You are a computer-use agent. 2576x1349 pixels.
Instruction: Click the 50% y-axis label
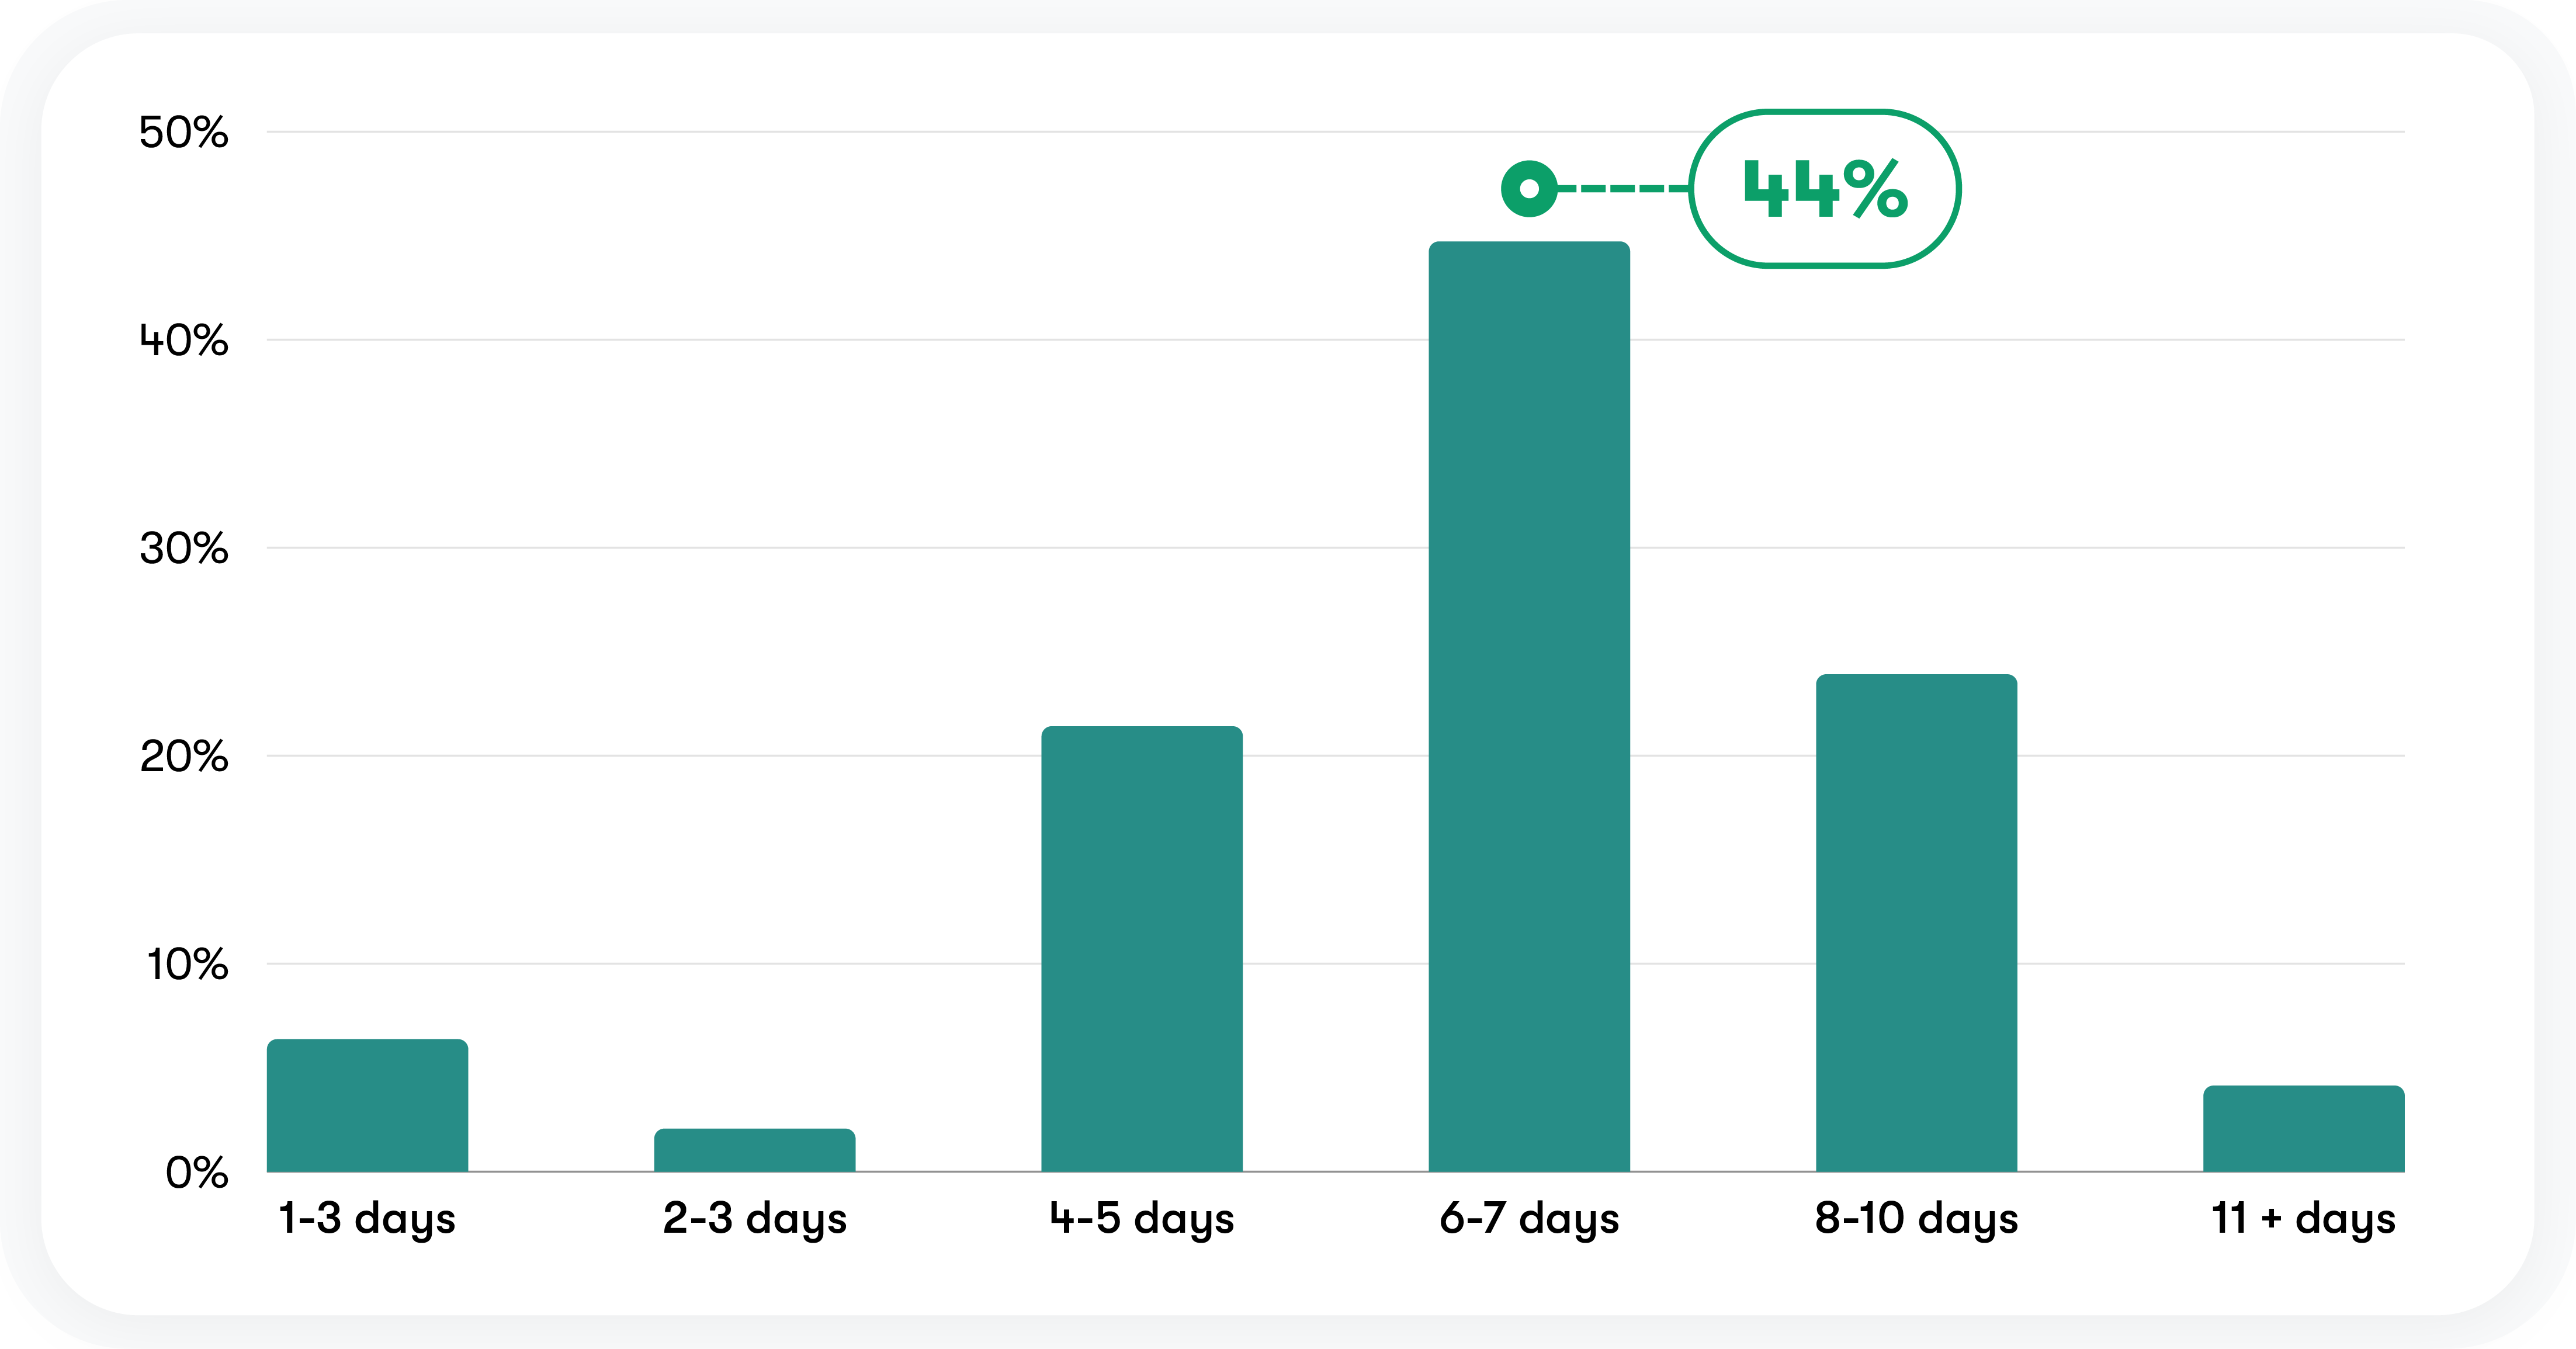click(184, 132)
